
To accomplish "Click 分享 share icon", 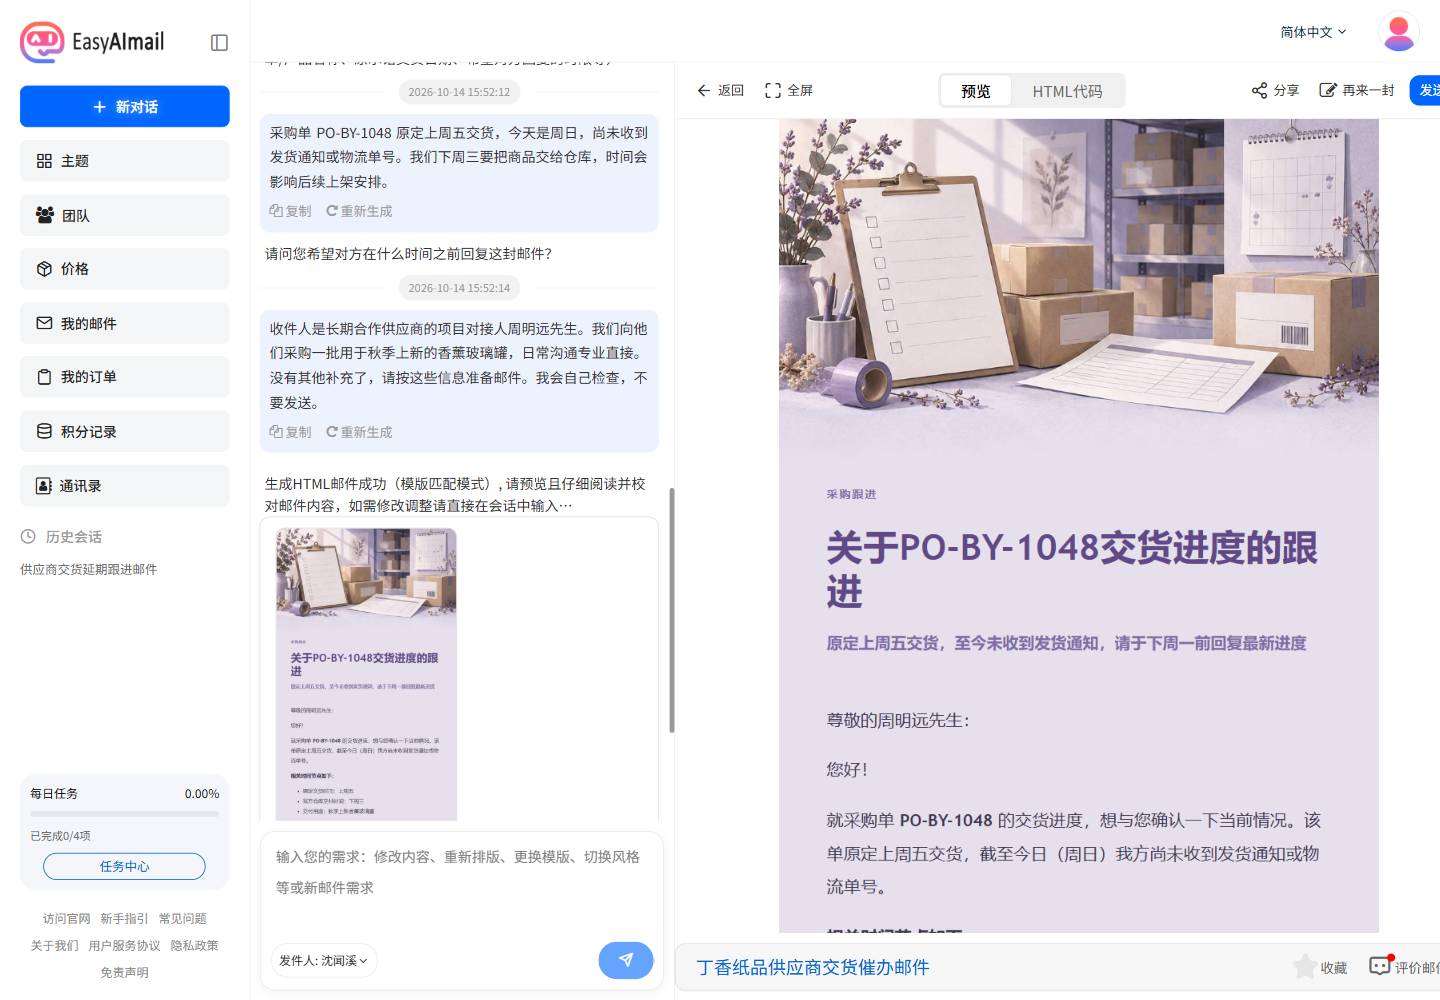I will pos(1275,90).
